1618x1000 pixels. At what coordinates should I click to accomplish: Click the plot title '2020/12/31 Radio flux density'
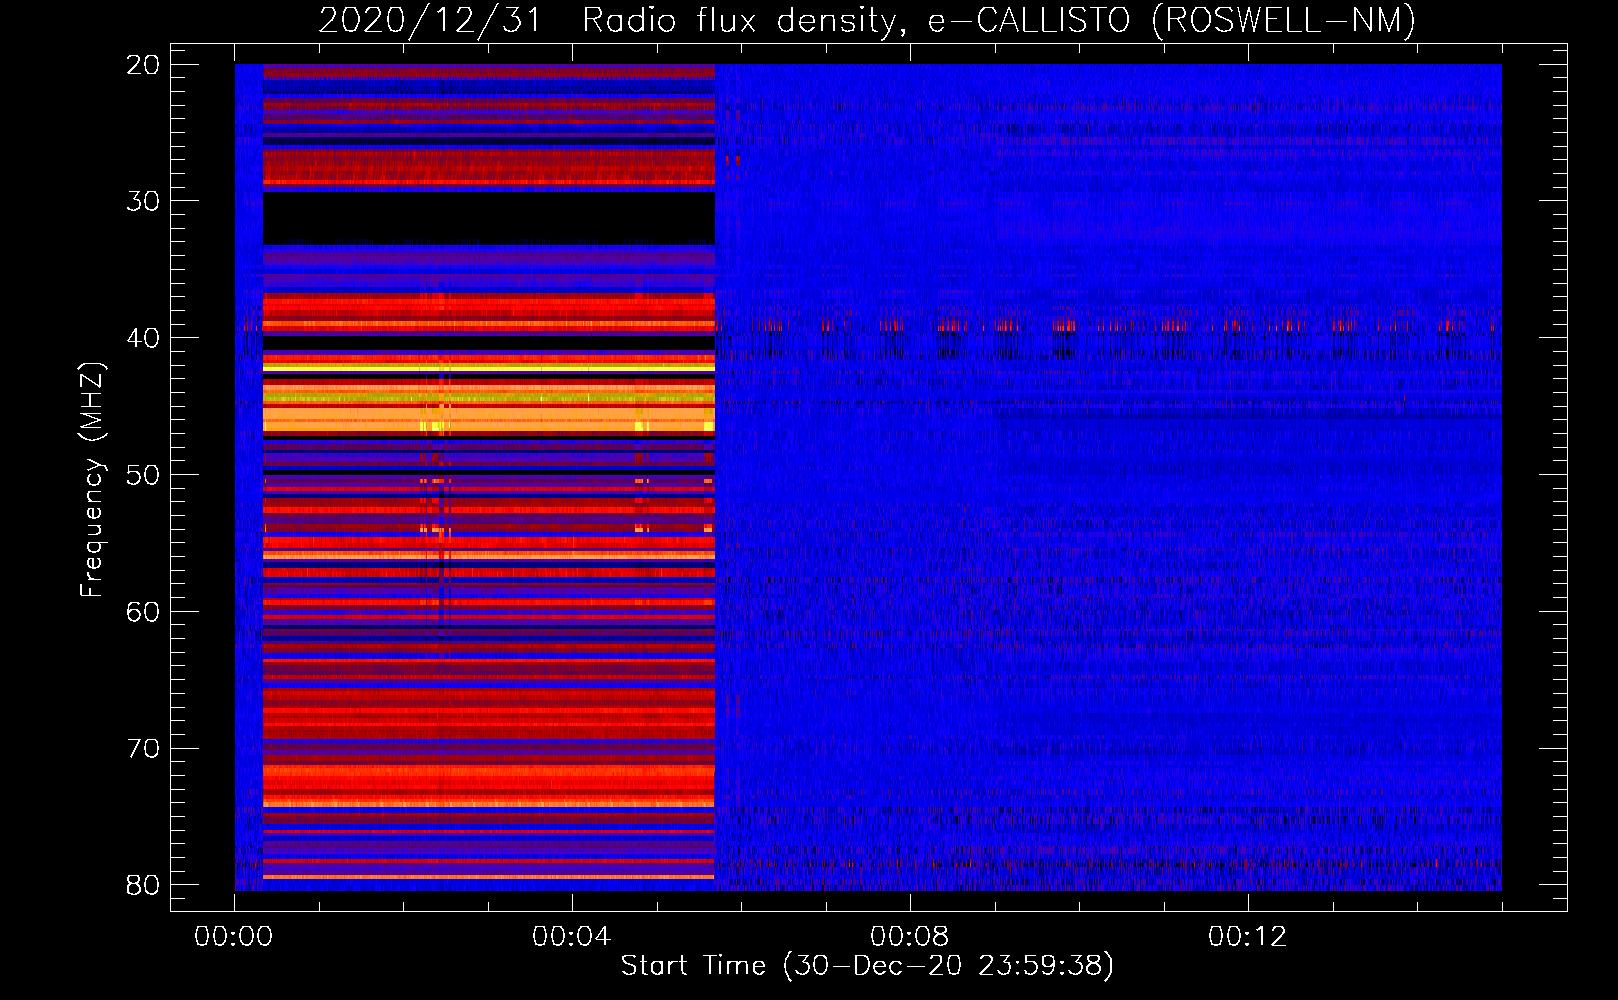[x=609, y=21]
